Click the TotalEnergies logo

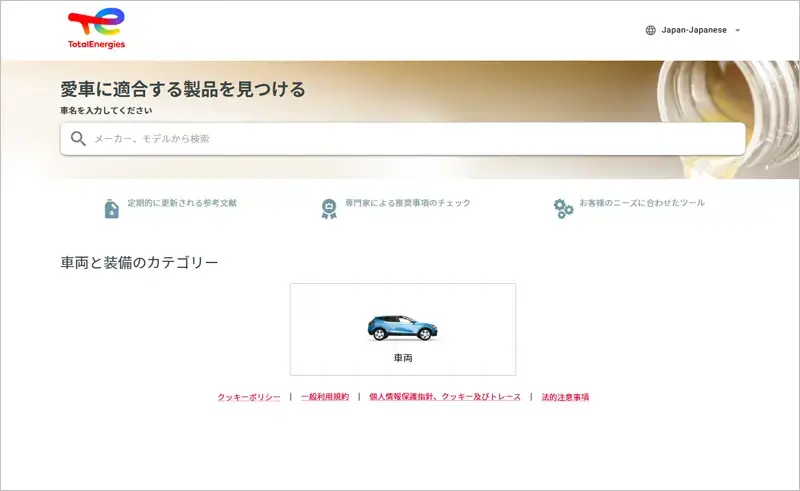(96, 29)
